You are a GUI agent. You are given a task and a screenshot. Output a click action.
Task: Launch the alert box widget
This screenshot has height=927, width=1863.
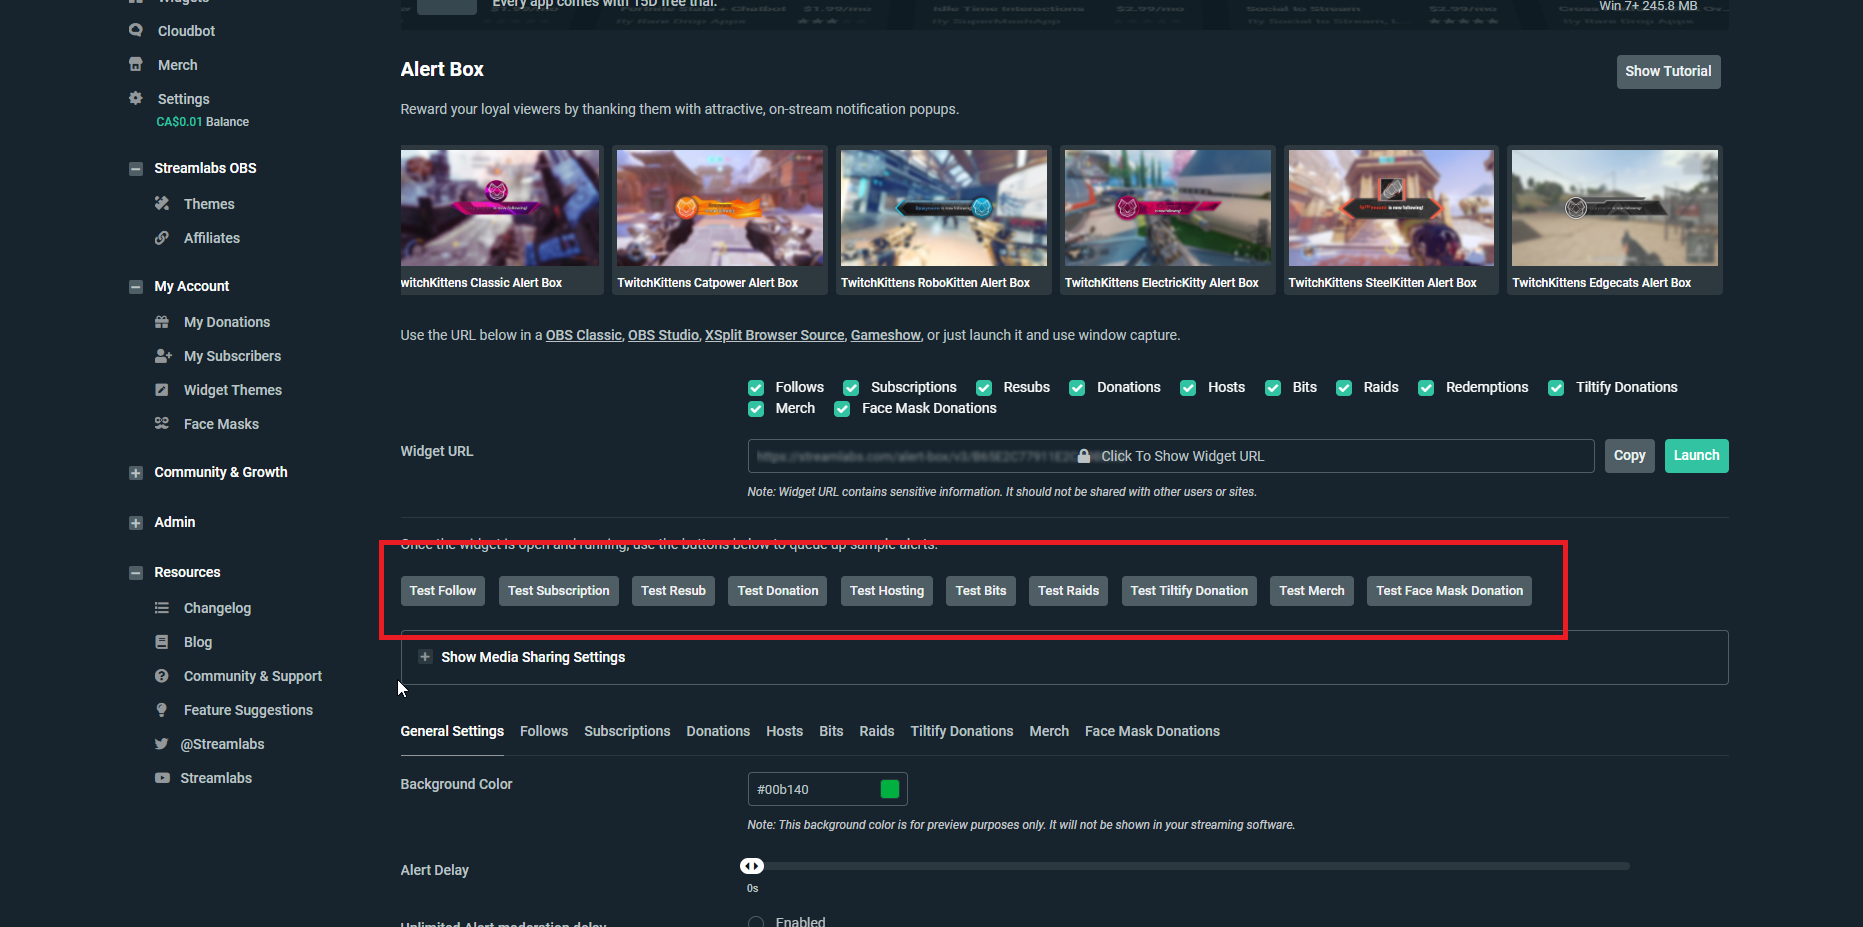click(1696, 456)
